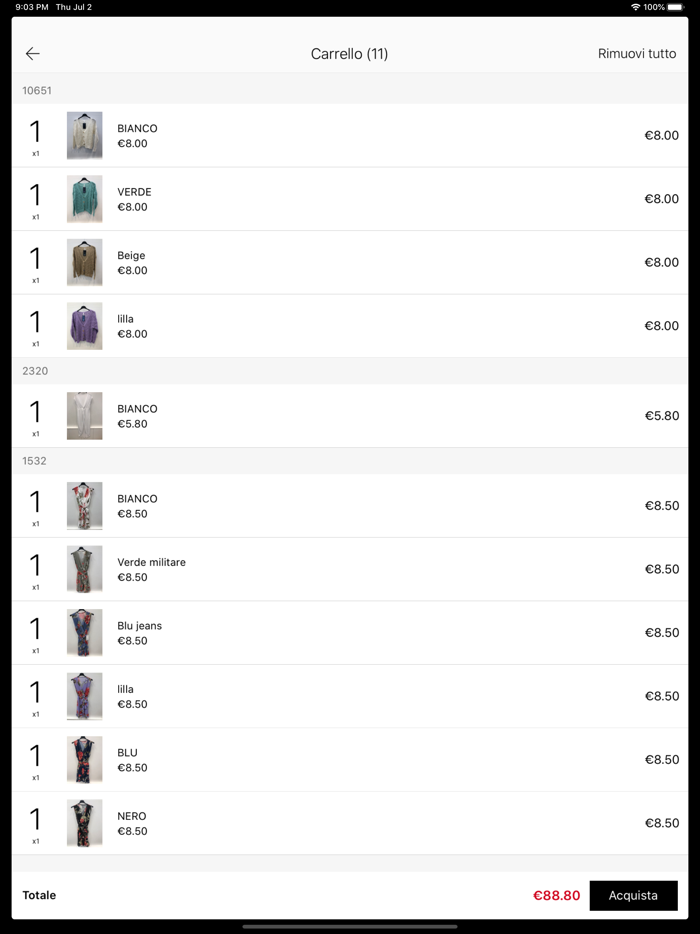Viewport: 700px width, 934px height.
Task: Tap the NERO floral dress thumbnail
Action: pyautogui.click(x=84, y=823)
